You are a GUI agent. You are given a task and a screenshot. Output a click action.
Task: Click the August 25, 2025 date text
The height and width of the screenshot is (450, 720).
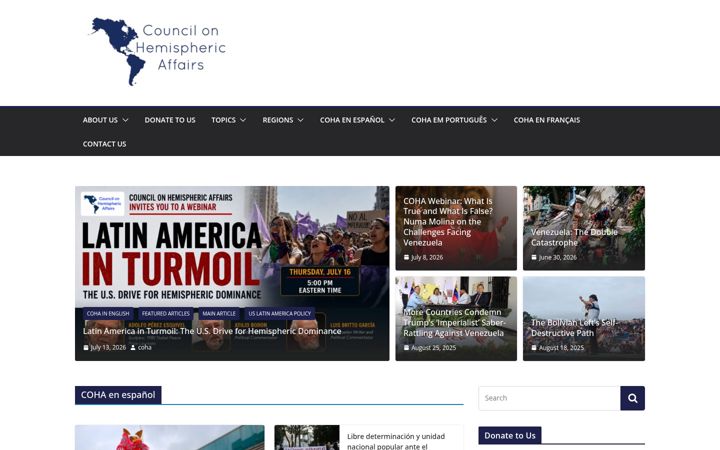click(433, 348)
